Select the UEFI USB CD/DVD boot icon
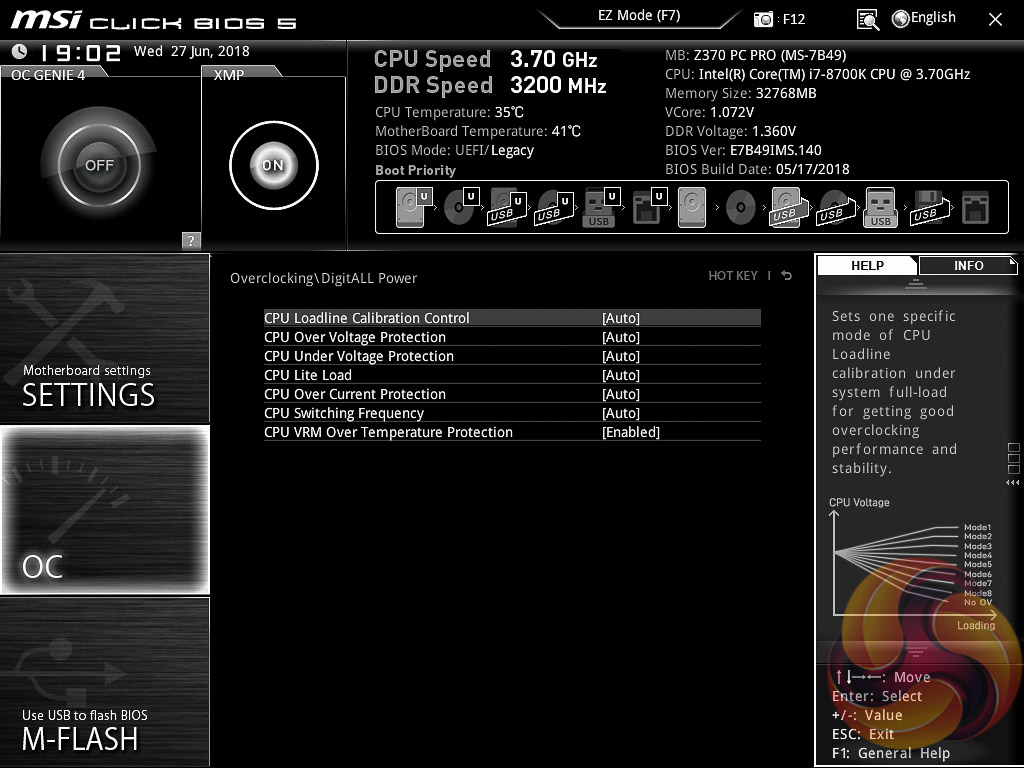 coord(554,207)
